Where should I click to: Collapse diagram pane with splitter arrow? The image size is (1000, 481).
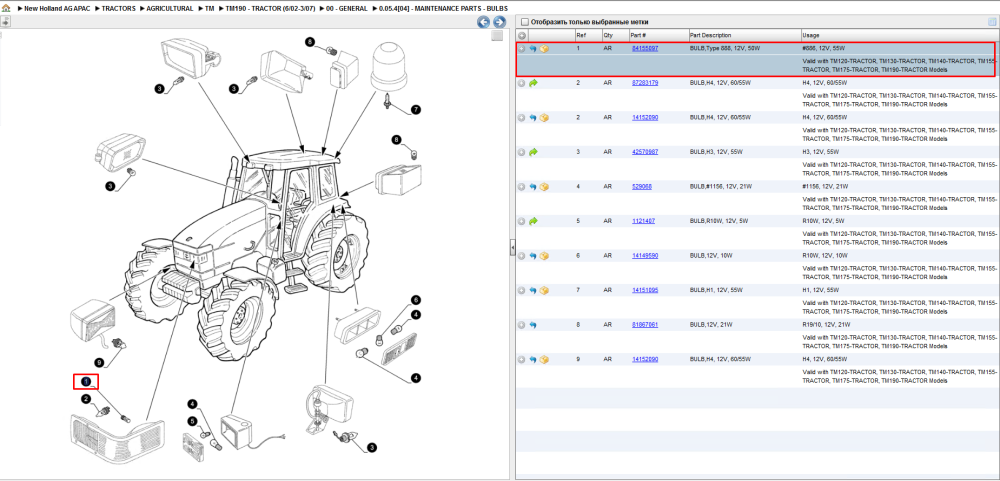tap(512, 249)
